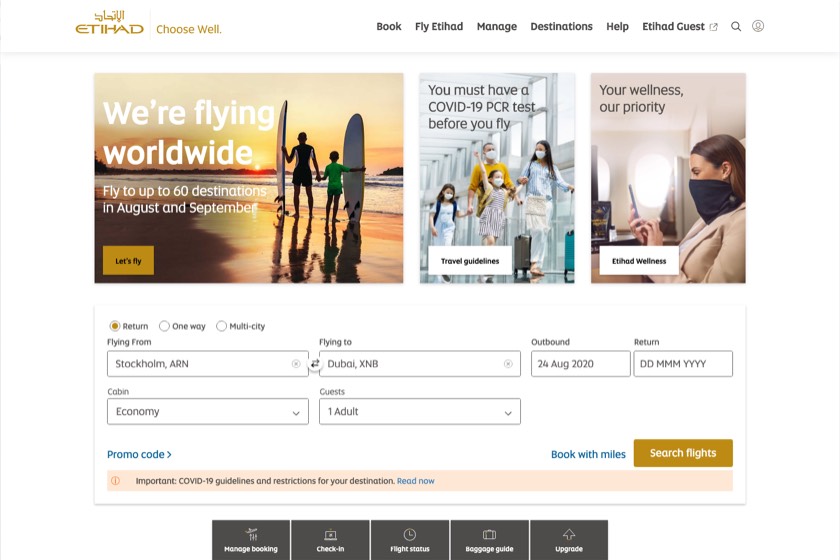Open Flight status tile
840x560 pixels.
410,540
